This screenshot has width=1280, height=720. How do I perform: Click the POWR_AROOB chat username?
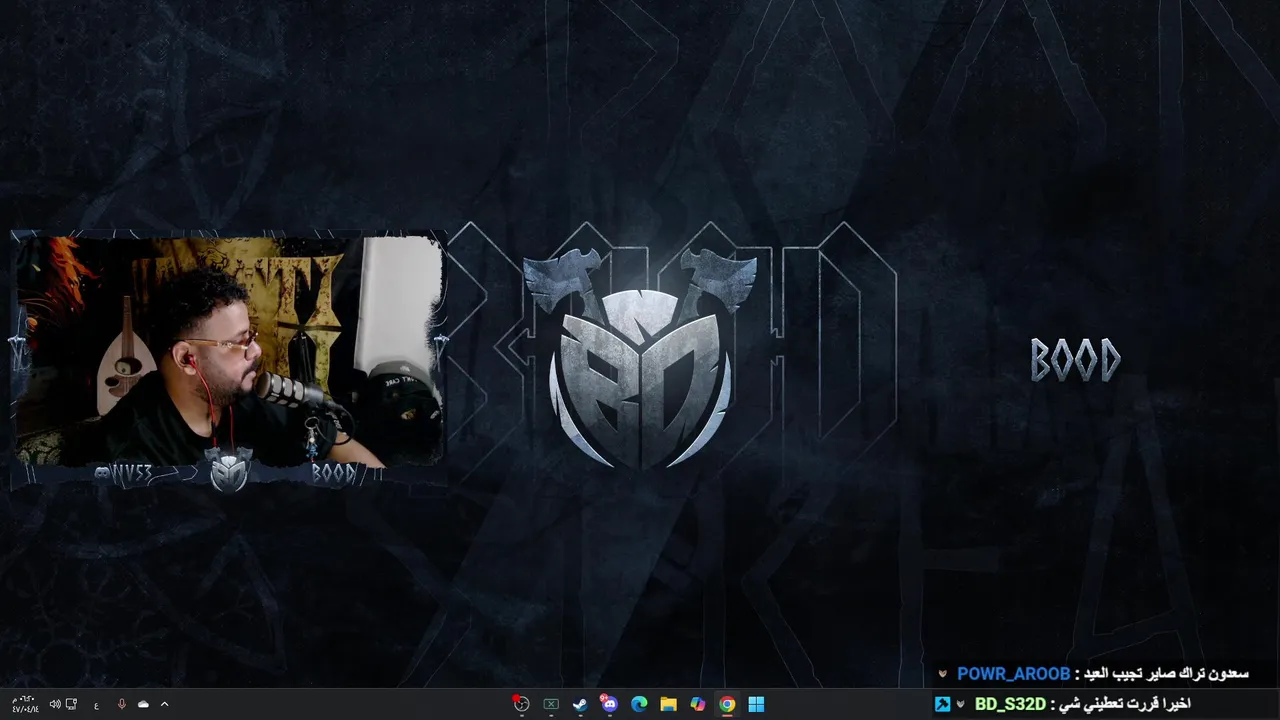click(x=1013, y=674)
